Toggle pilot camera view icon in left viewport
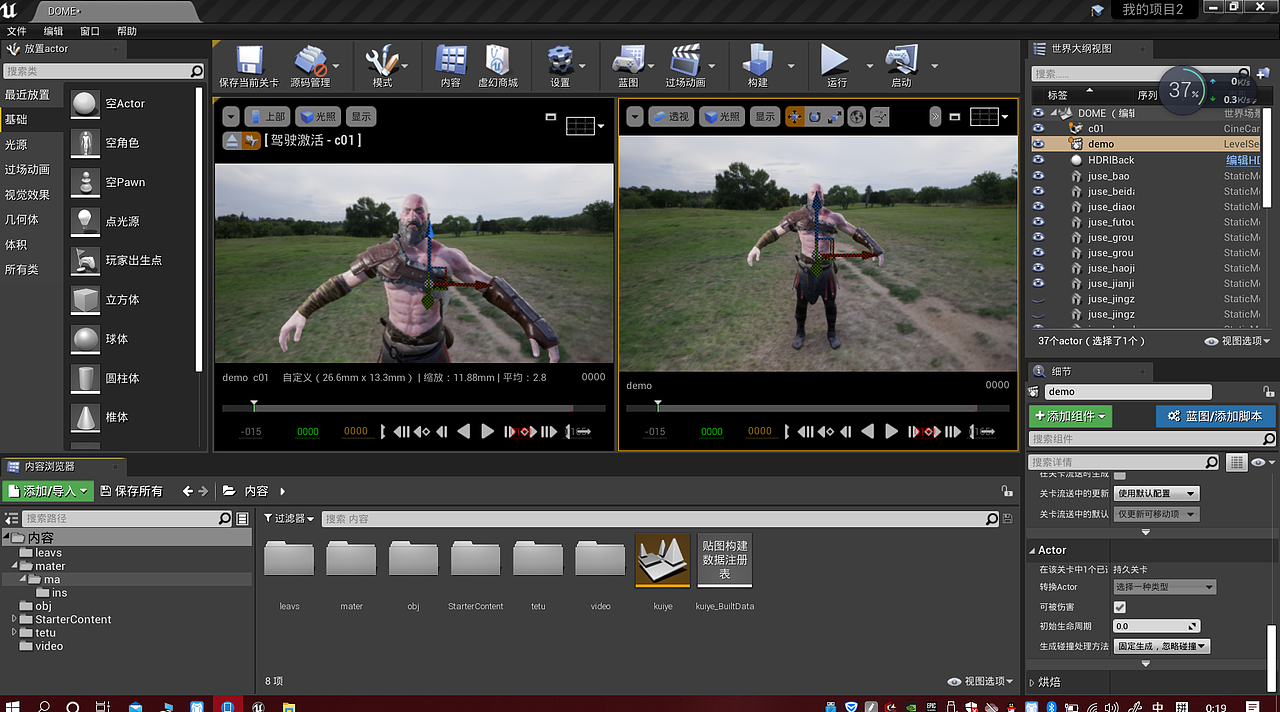 251,141
